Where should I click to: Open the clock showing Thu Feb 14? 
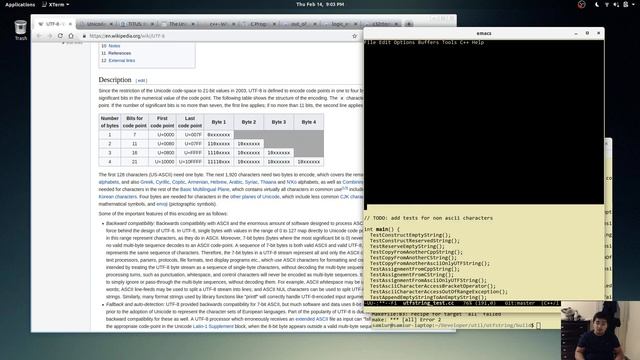(x=320, y=4)
